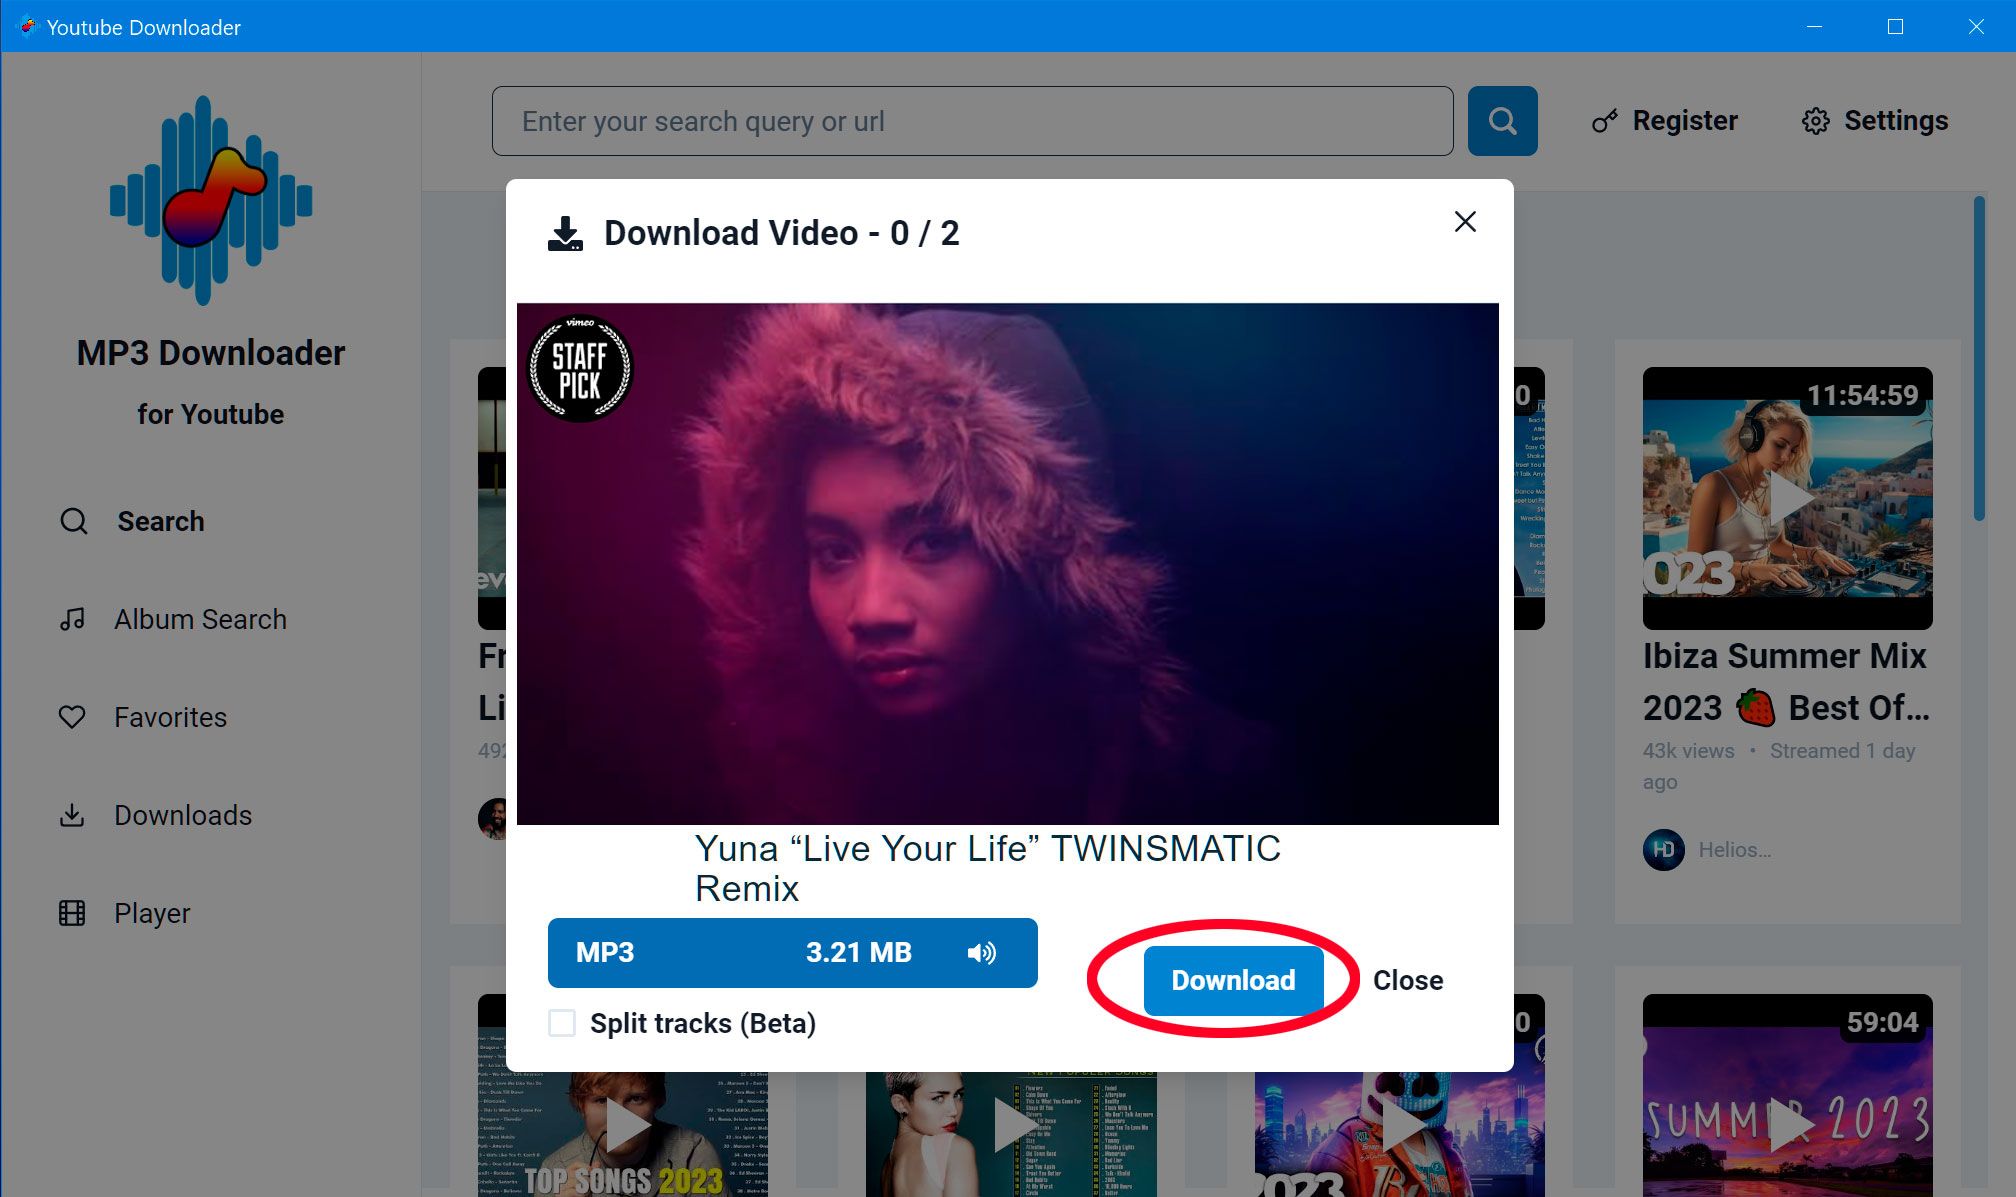The width and height of the screenshot is (2016, 1197).
Task: Click the Settings gear icon
Action: 1815,120
